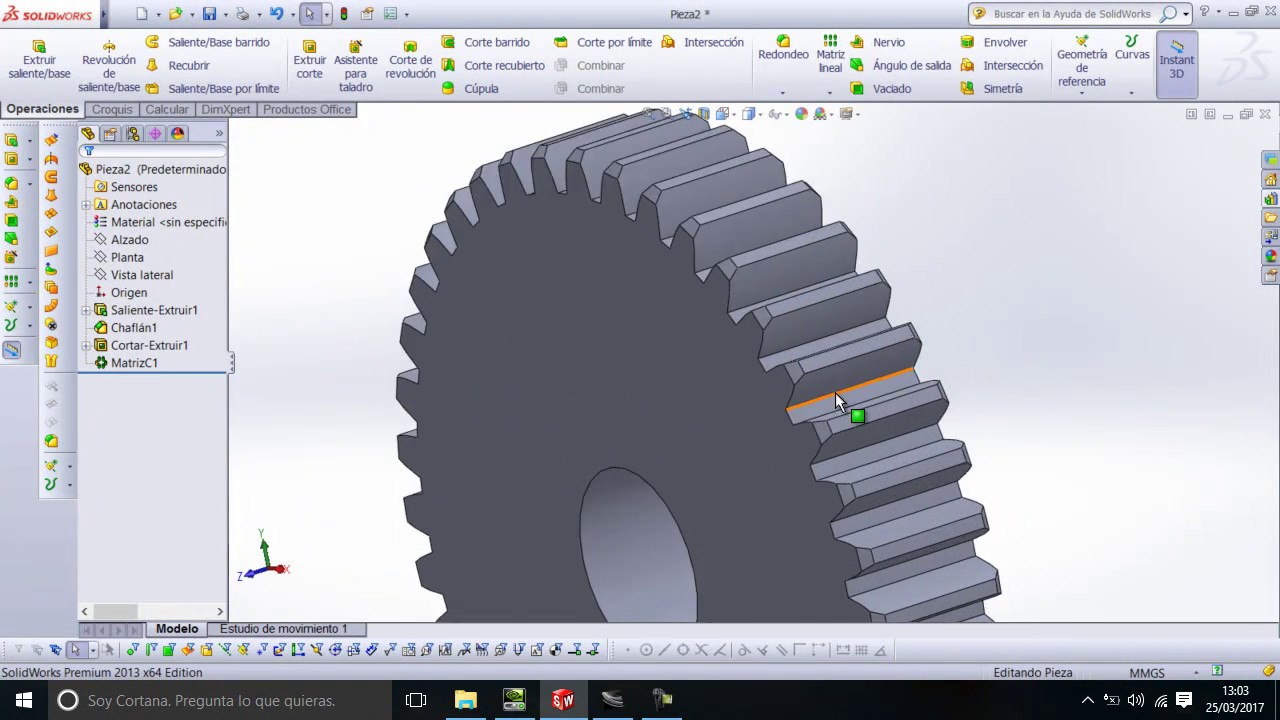Select the Simetría mirror command
The image size is (1280, 720).
click(x=992, y=88)
